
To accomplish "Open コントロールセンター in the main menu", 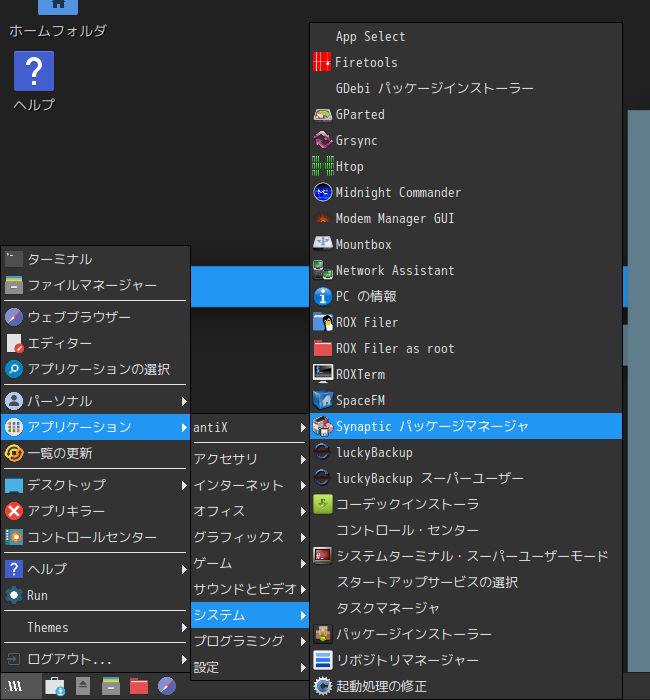I will pos(96,537).
